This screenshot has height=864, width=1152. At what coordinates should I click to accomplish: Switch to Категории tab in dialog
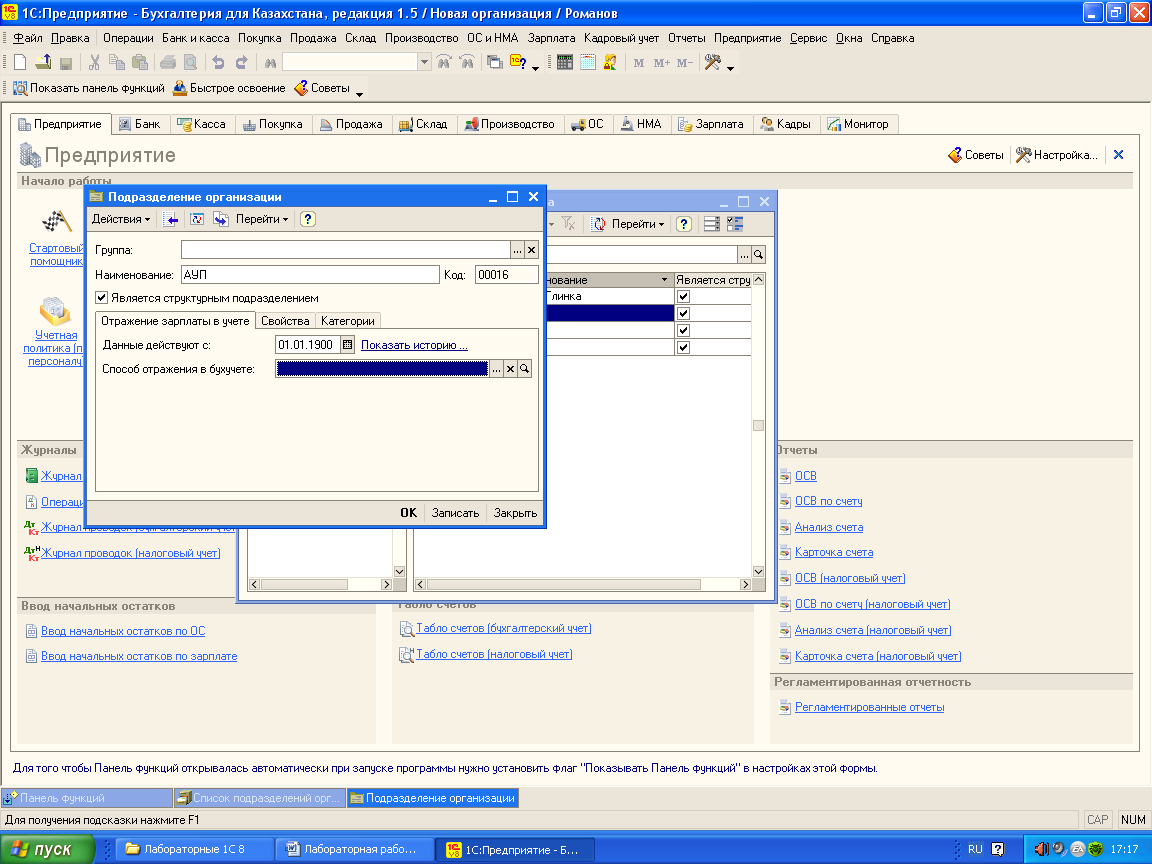coord(348,321)
